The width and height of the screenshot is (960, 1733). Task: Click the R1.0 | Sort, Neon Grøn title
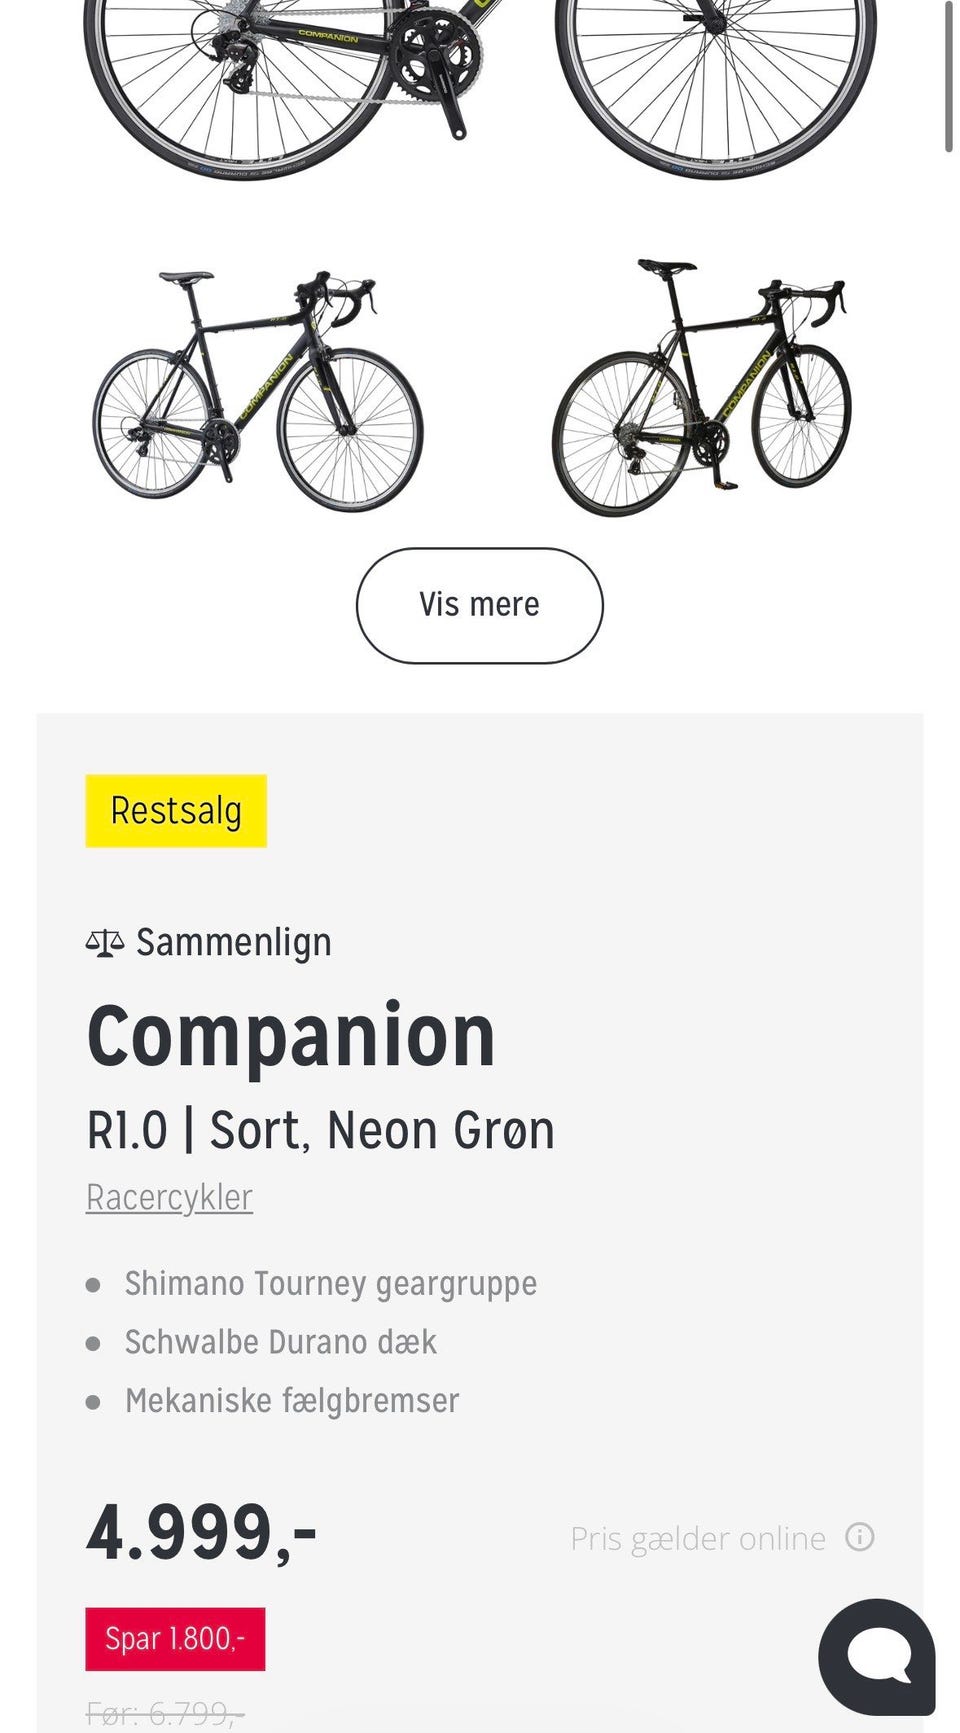point(320,1131)
